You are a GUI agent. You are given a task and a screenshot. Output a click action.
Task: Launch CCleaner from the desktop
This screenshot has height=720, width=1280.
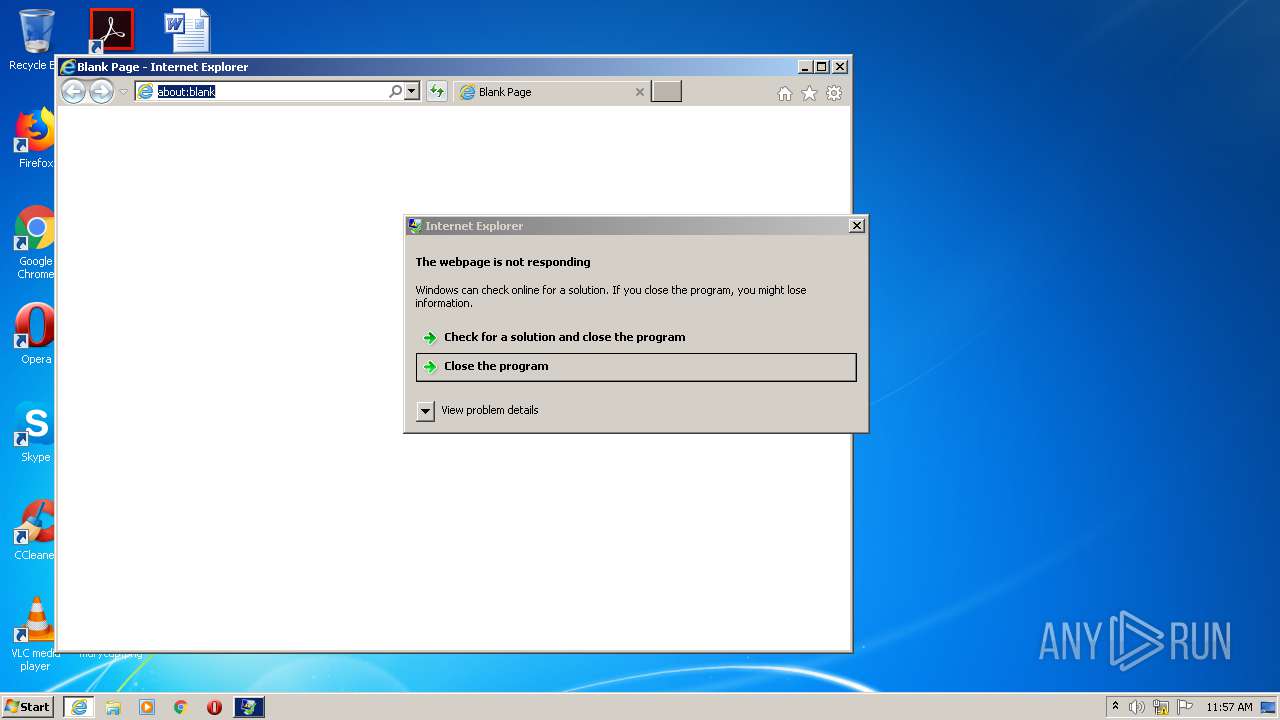[36, 530]
